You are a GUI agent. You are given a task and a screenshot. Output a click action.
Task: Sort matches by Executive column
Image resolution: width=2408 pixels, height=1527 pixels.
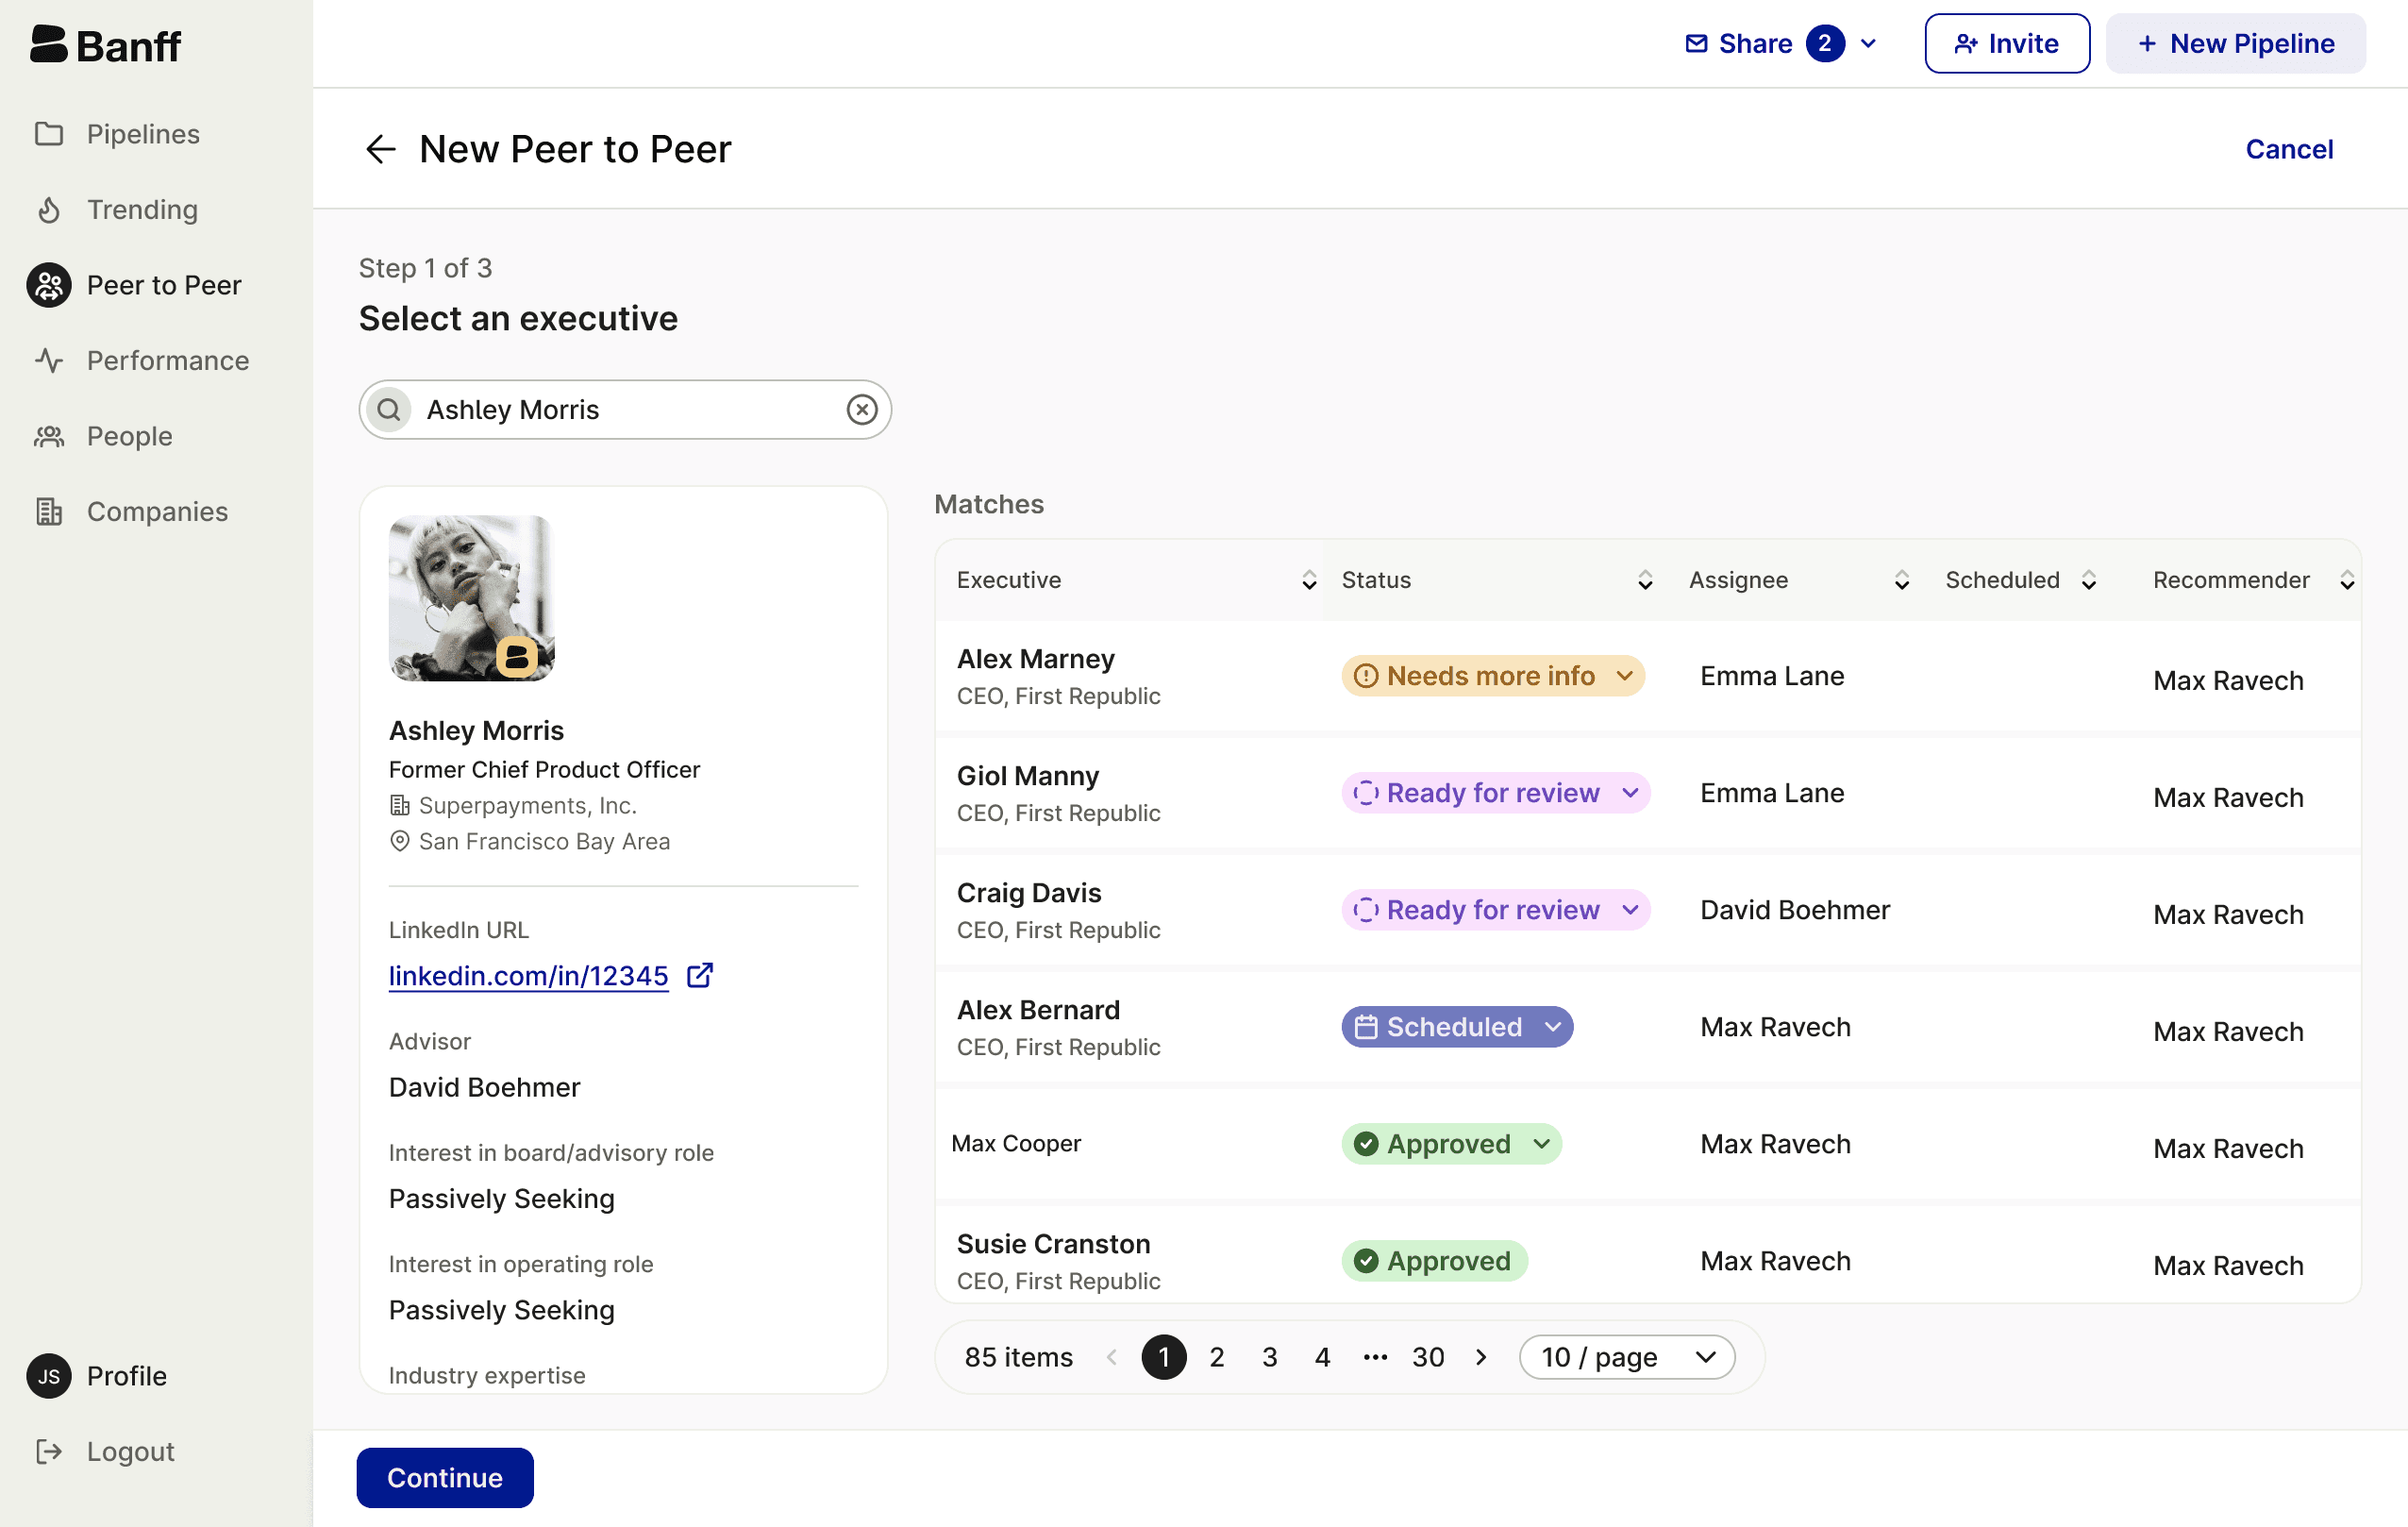pyautogui.click(x=1308, y=581)
